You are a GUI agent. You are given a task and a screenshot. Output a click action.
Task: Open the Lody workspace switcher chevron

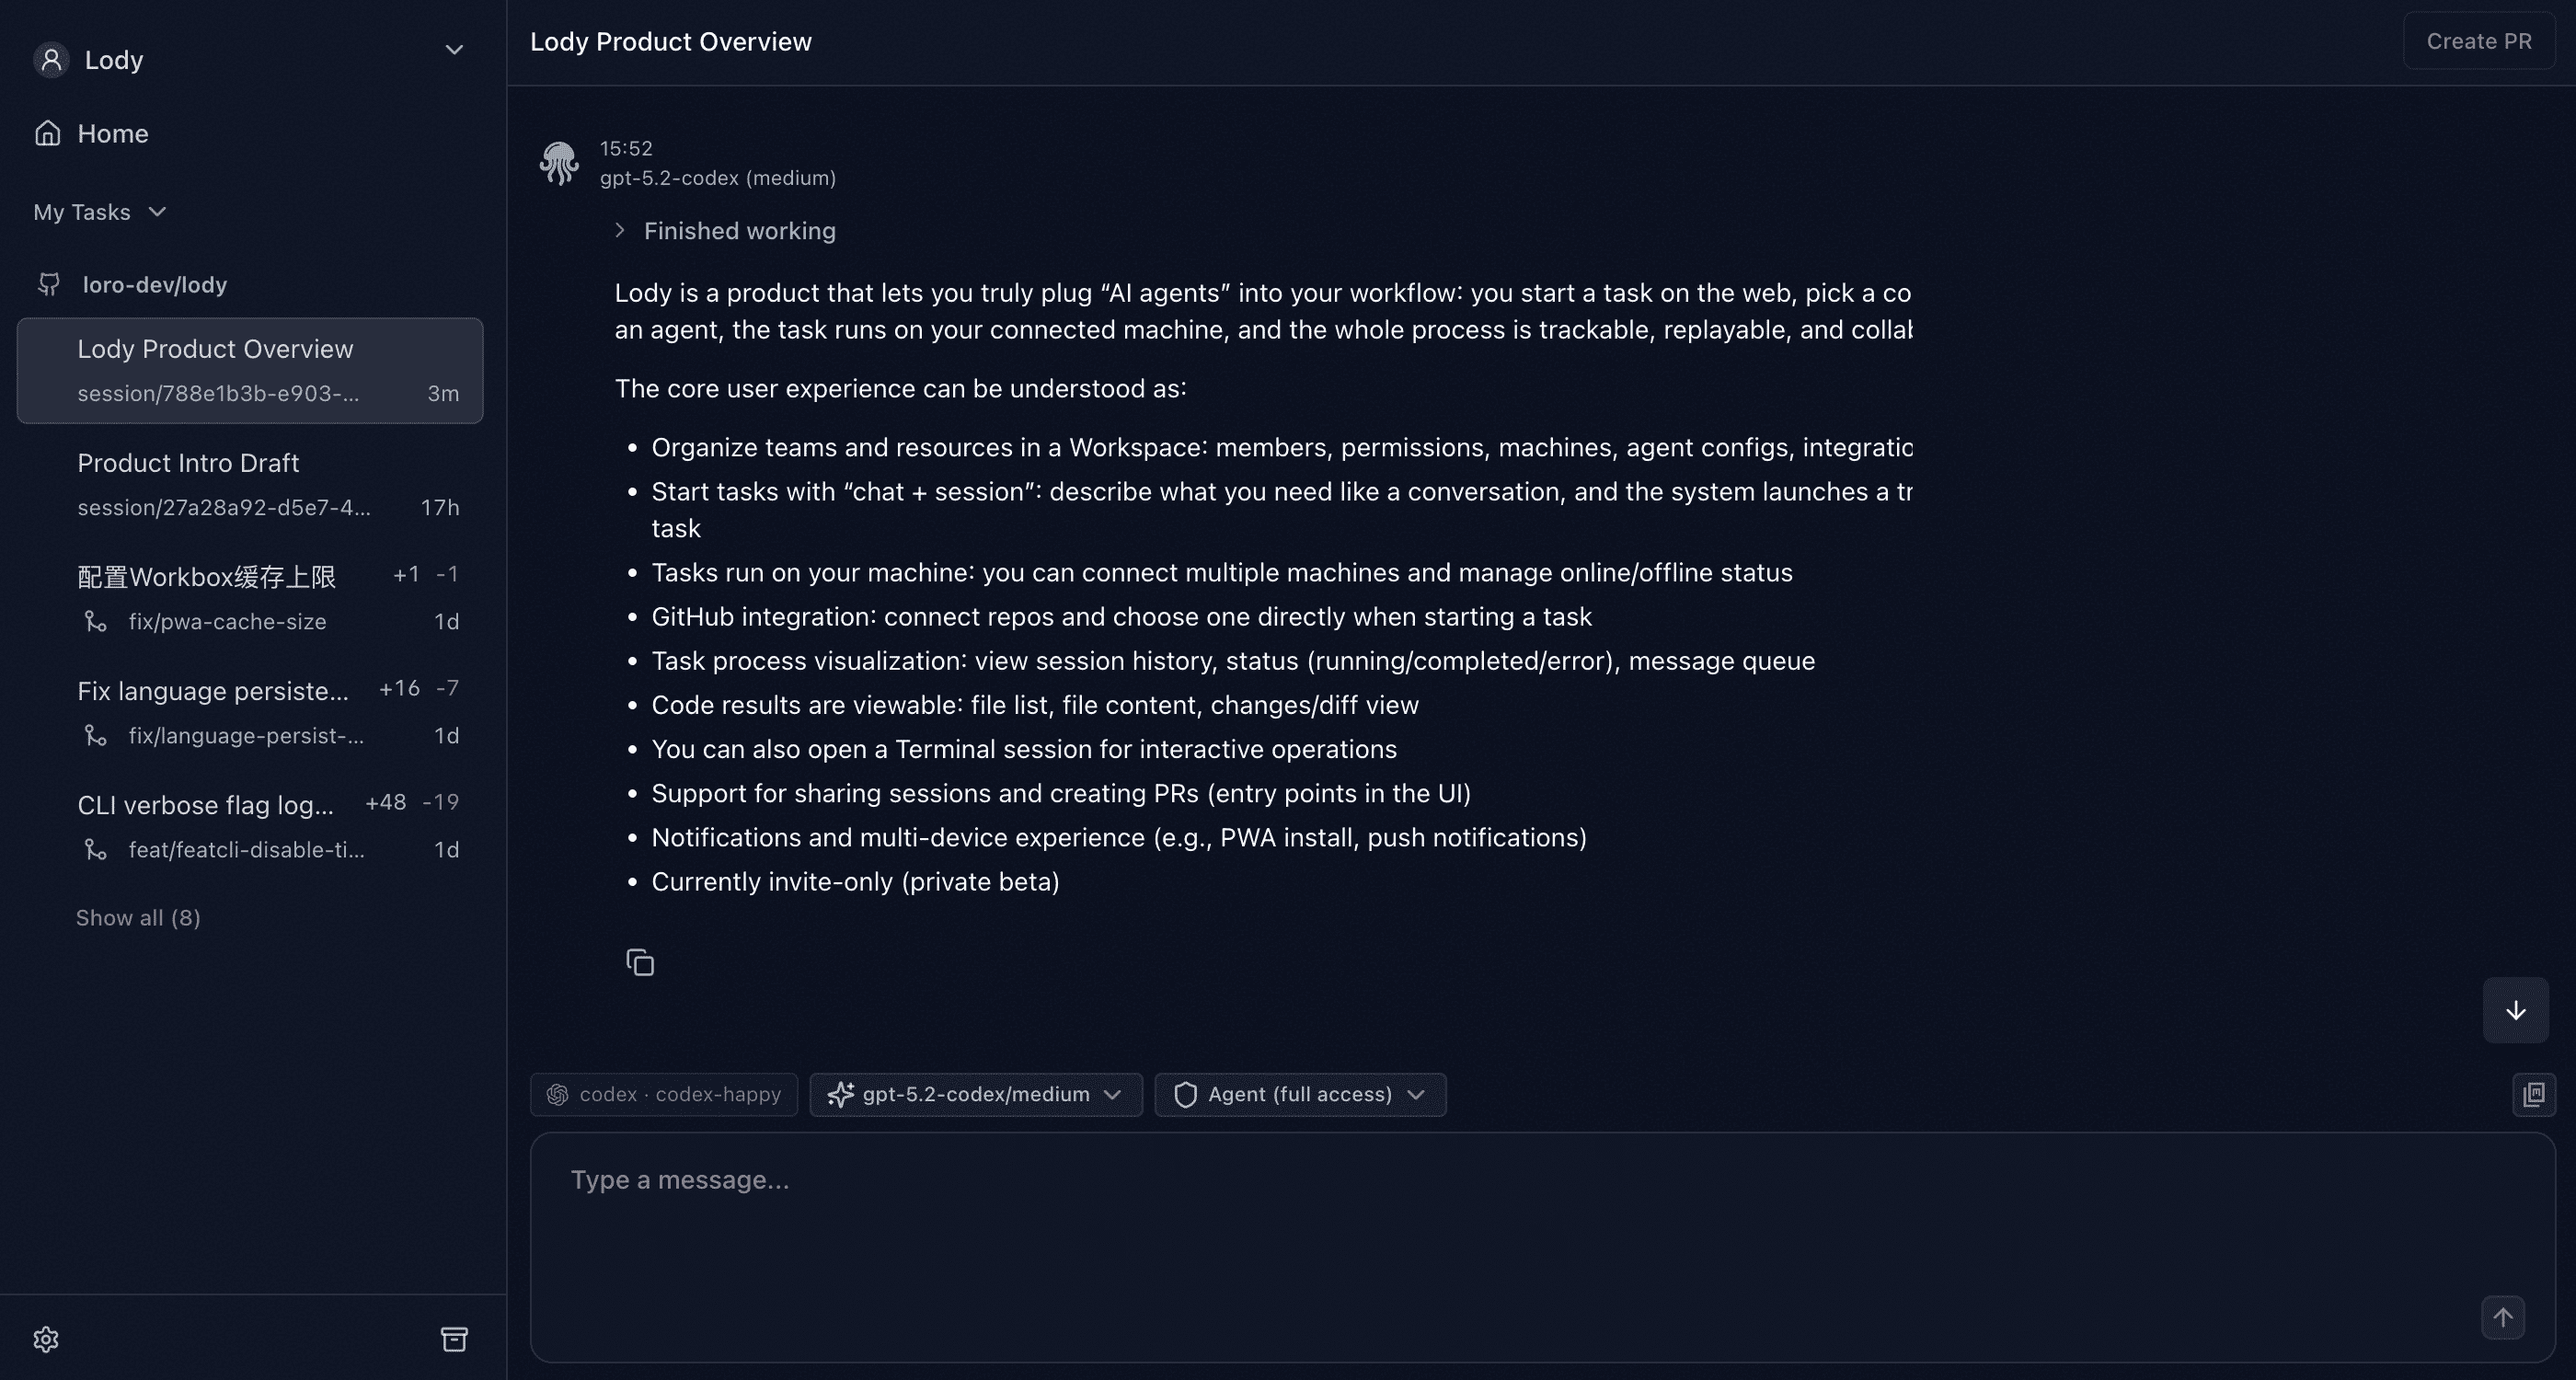[454, 50]
